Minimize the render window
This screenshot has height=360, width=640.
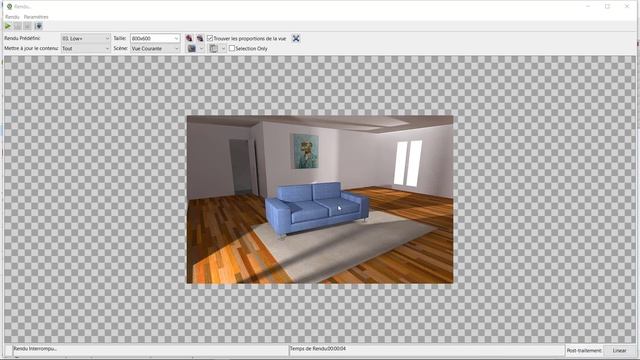[588, 7]
